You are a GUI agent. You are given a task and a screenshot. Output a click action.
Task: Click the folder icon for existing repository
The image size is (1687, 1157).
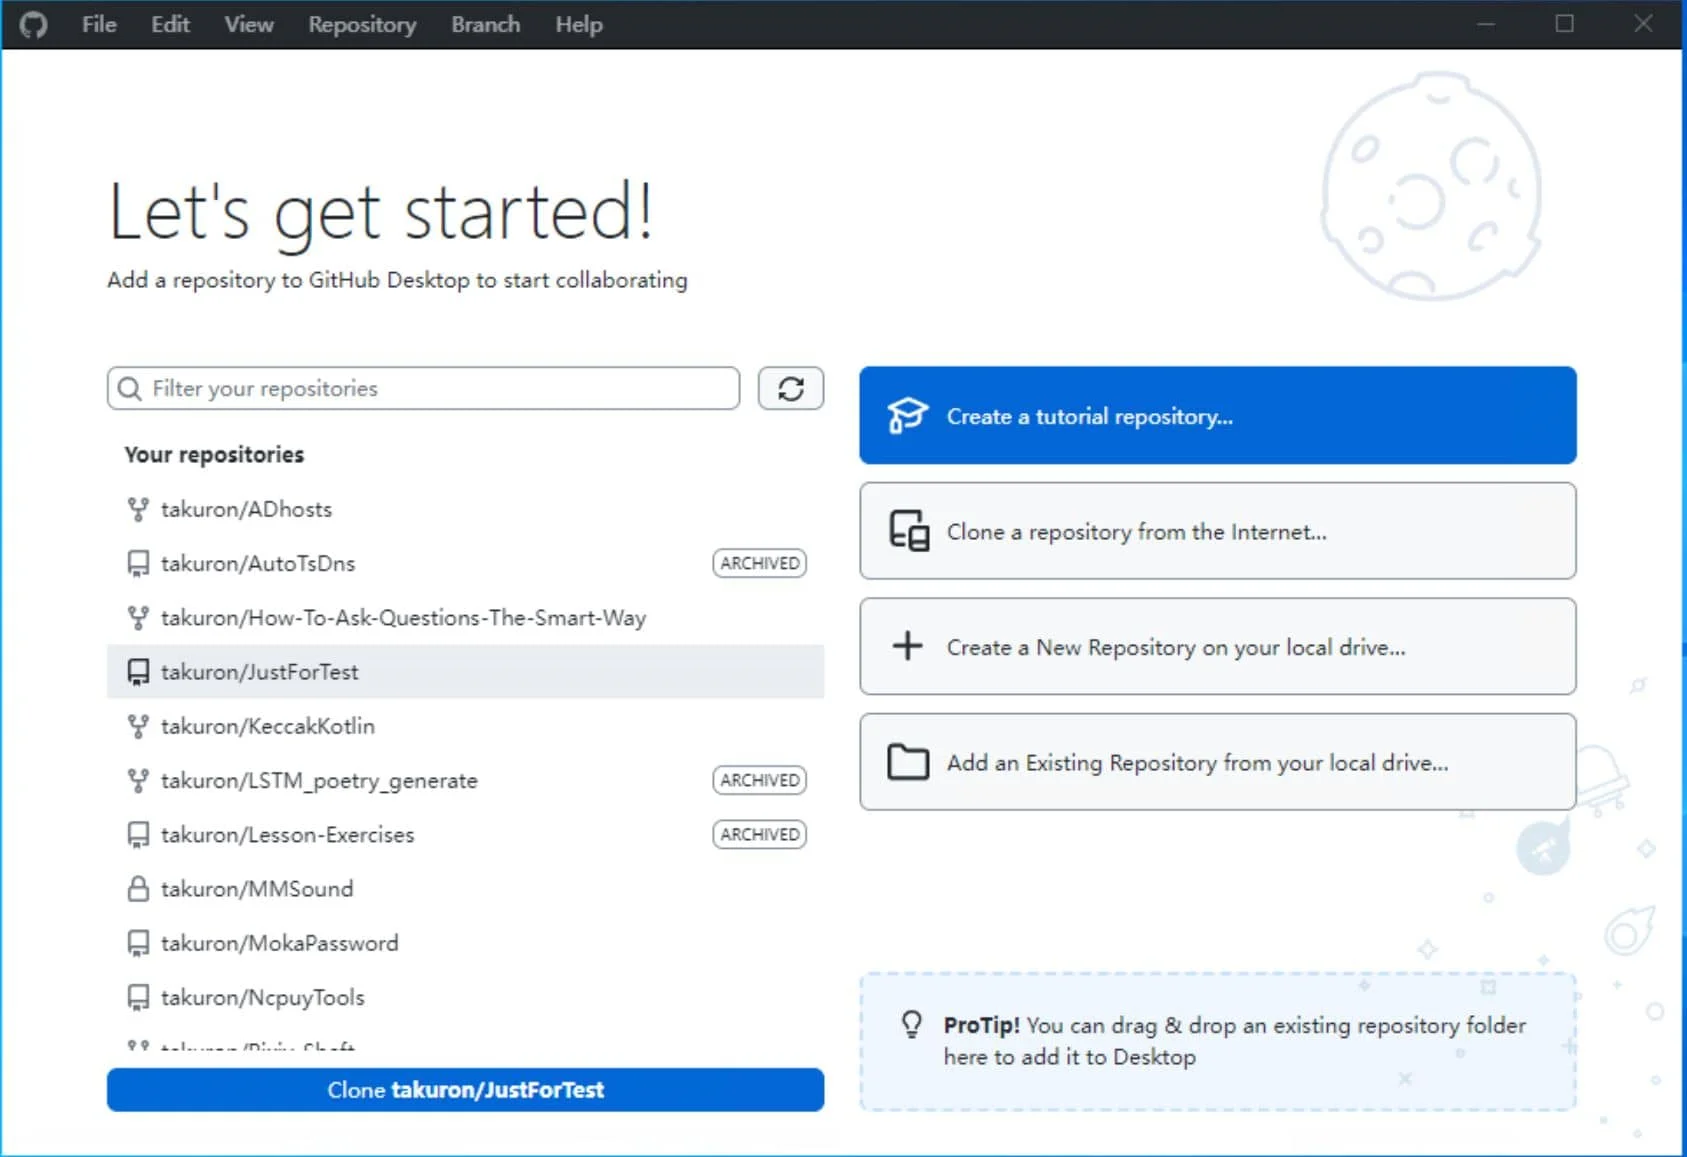(x=908, y=762)
